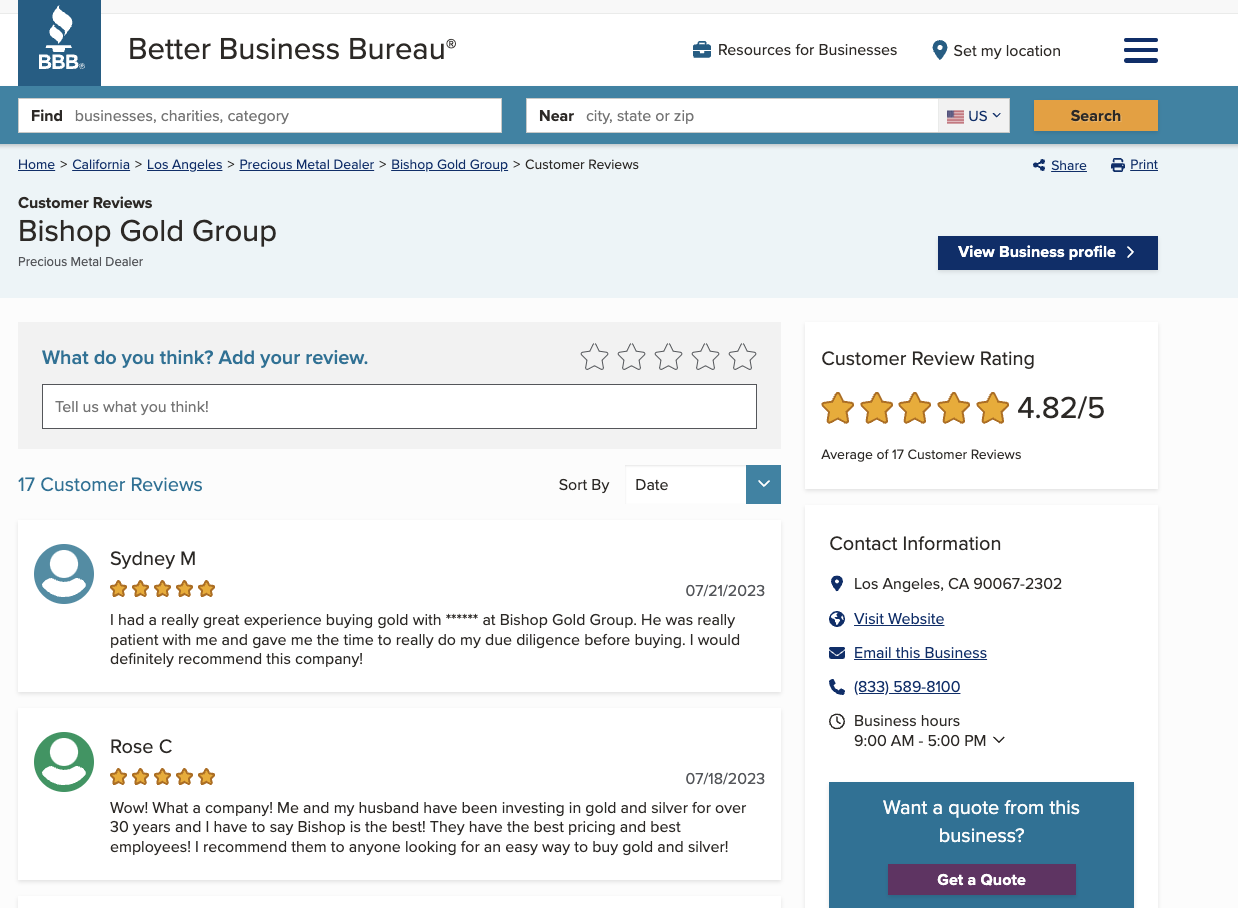
Task: Click the Print link
Action: pos(1144,165)
